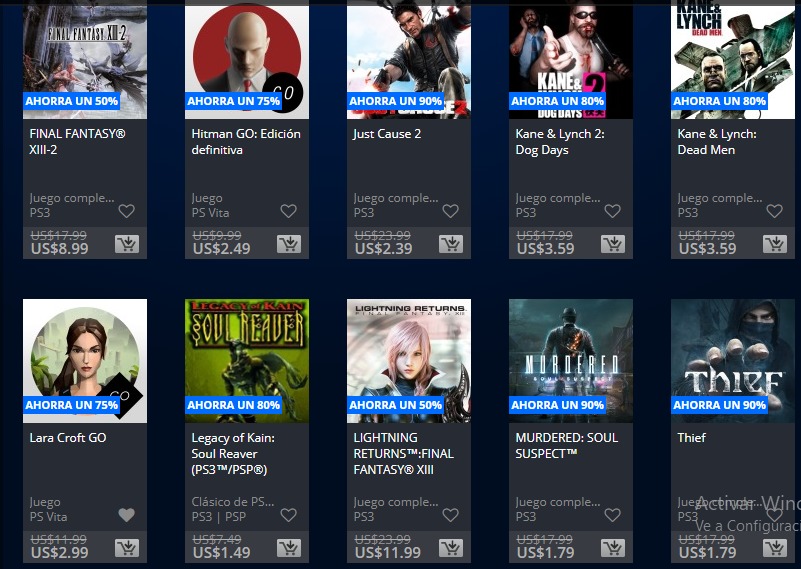
Task: Toggle wishlist heart for Just Cause 2
Action: (x=451, y=211)
